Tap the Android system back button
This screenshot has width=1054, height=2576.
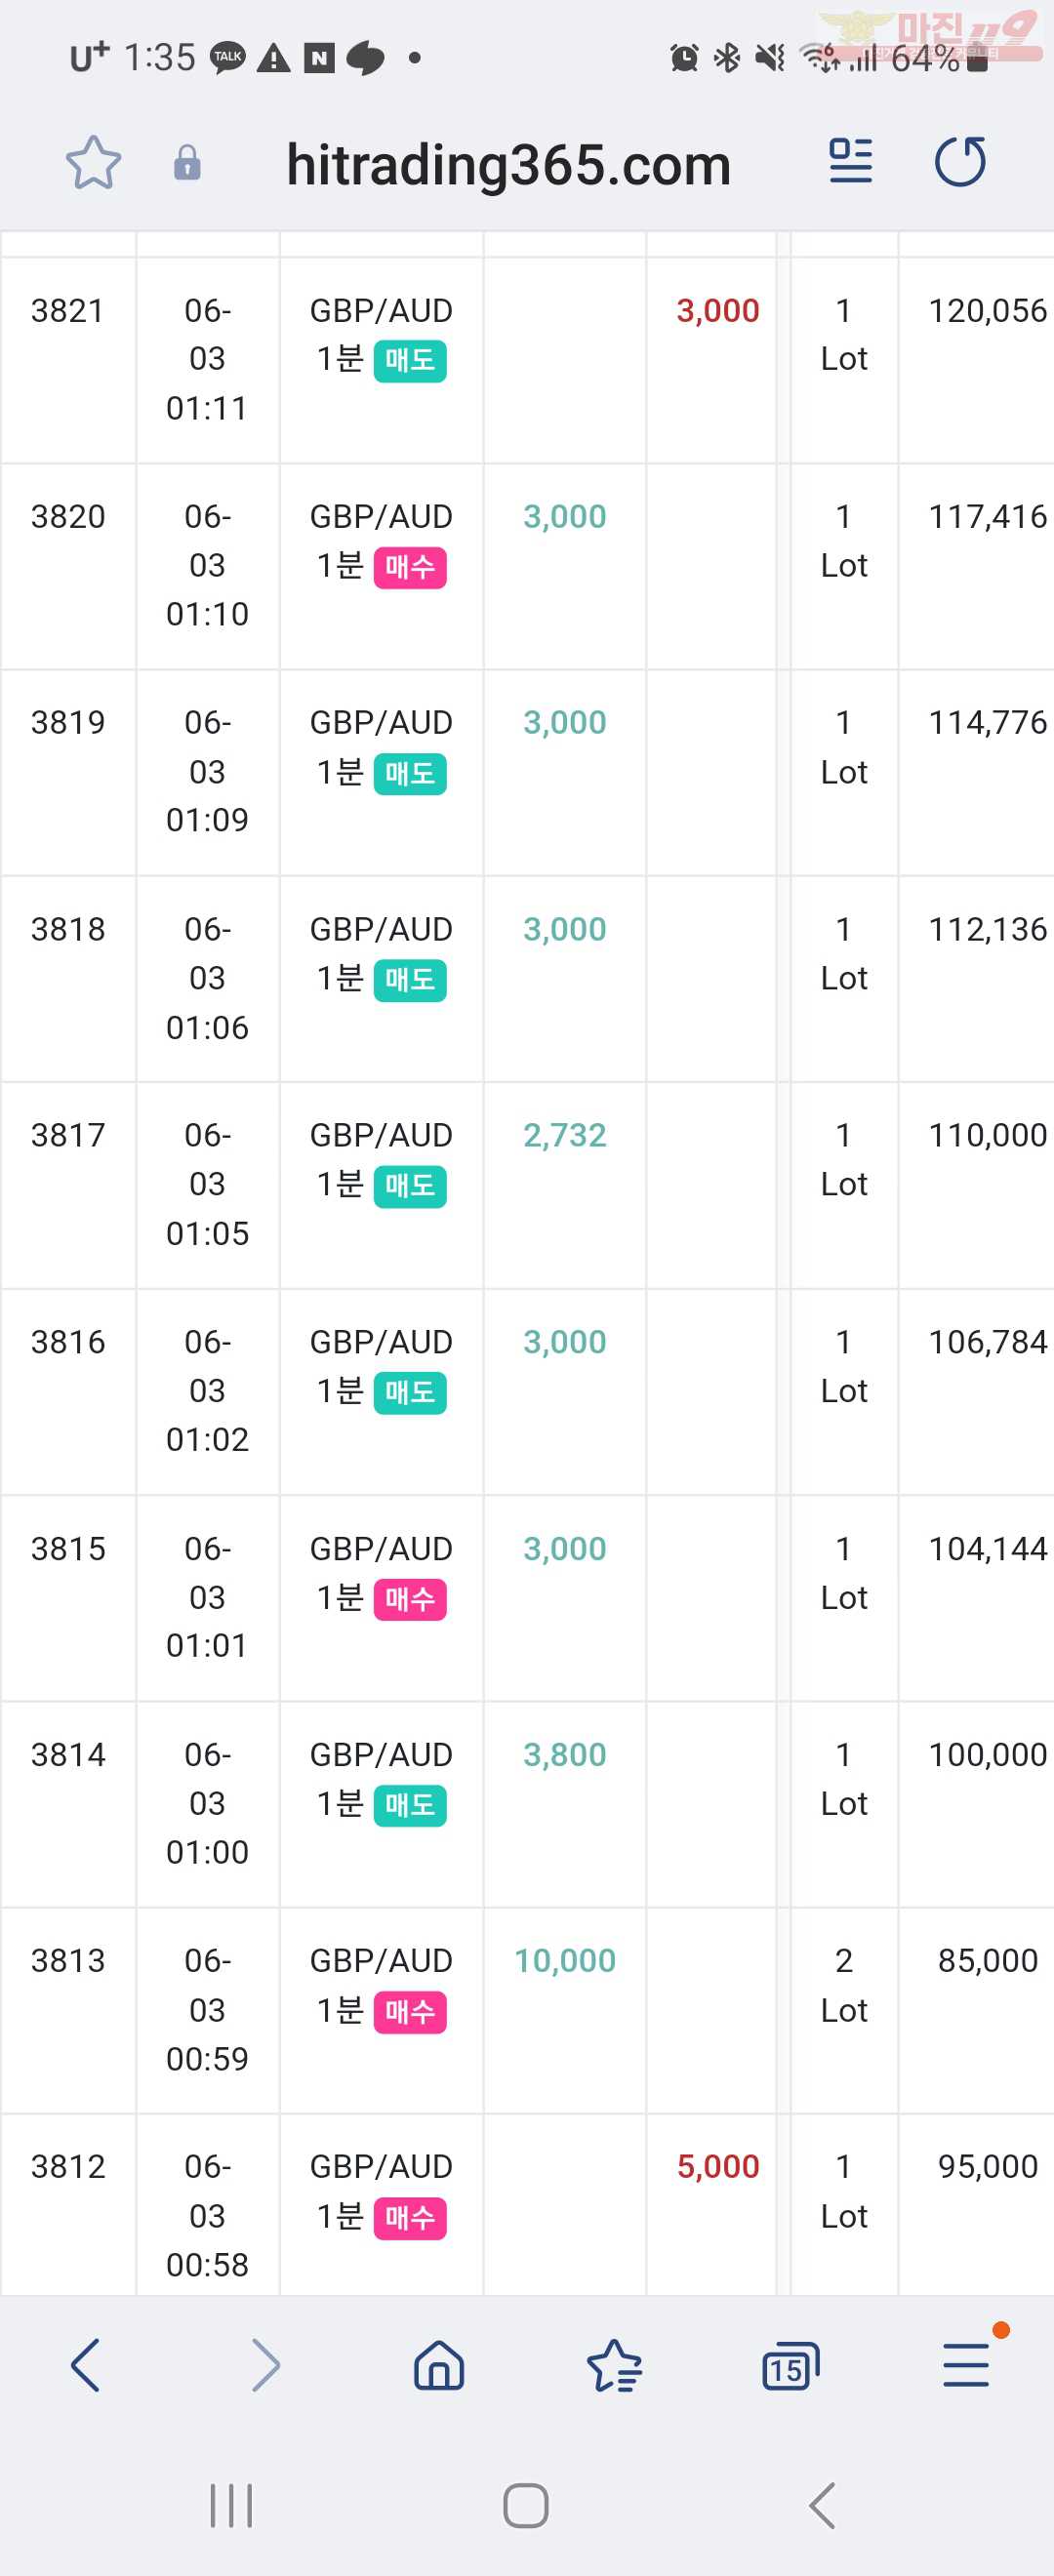click(x=822, y=2505)
